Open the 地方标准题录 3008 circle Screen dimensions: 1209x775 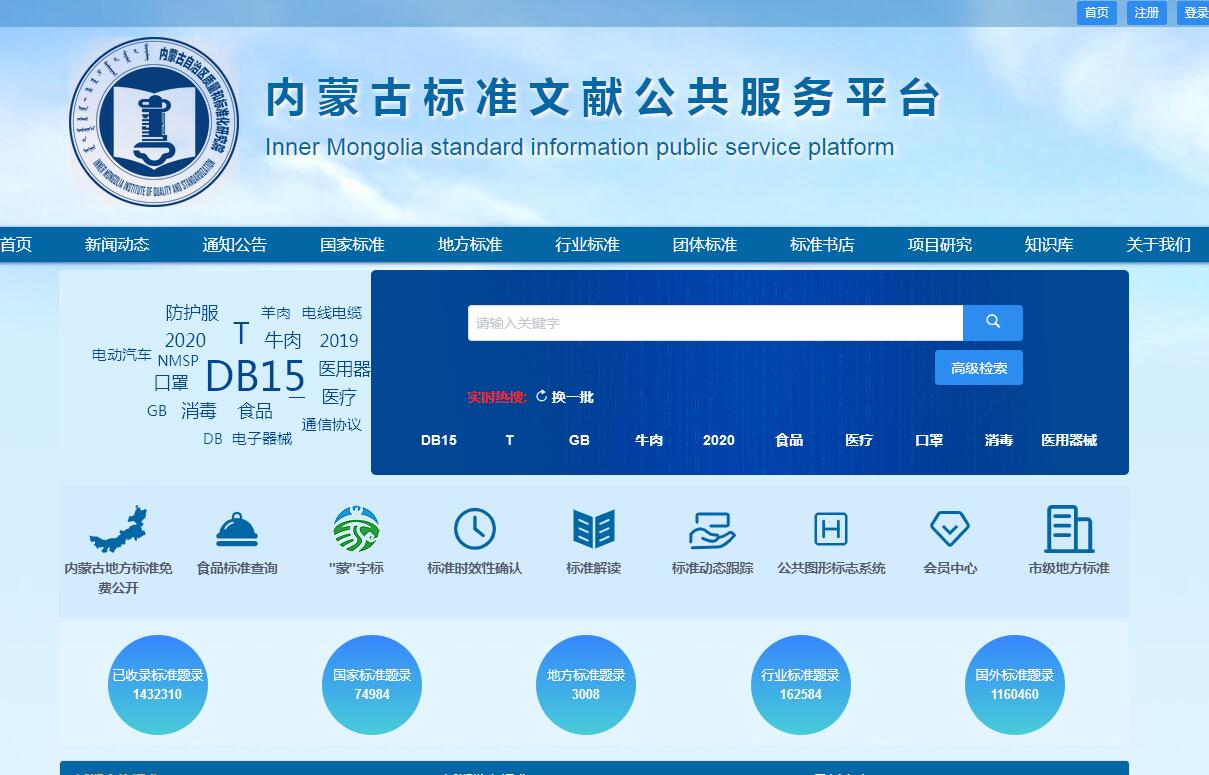tap(586, 685)
